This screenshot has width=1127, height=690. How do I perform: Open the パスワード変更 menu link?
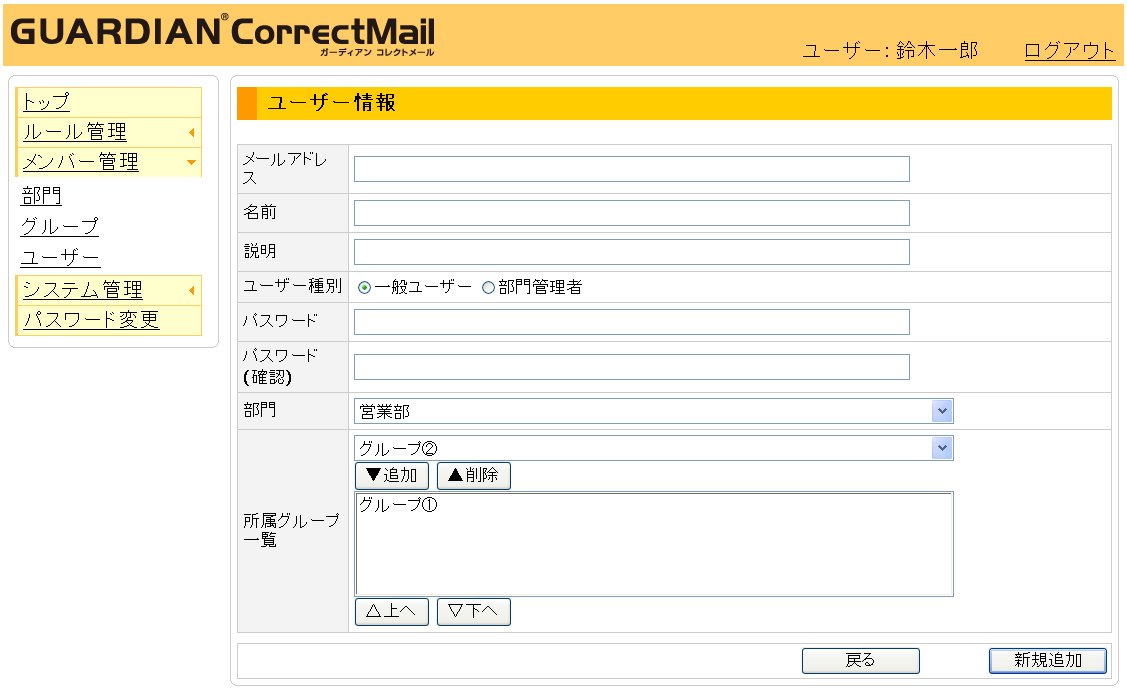point(91,319)
